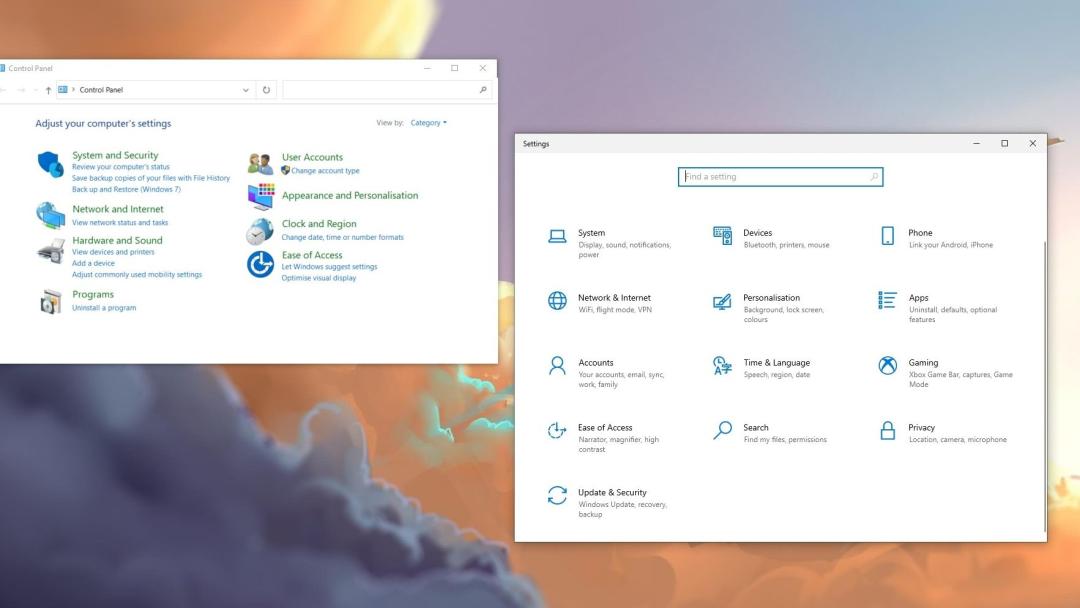Click 'WiFi, flight mode, VPN' description
The image size is (1080, 608).
click(615, 310)
